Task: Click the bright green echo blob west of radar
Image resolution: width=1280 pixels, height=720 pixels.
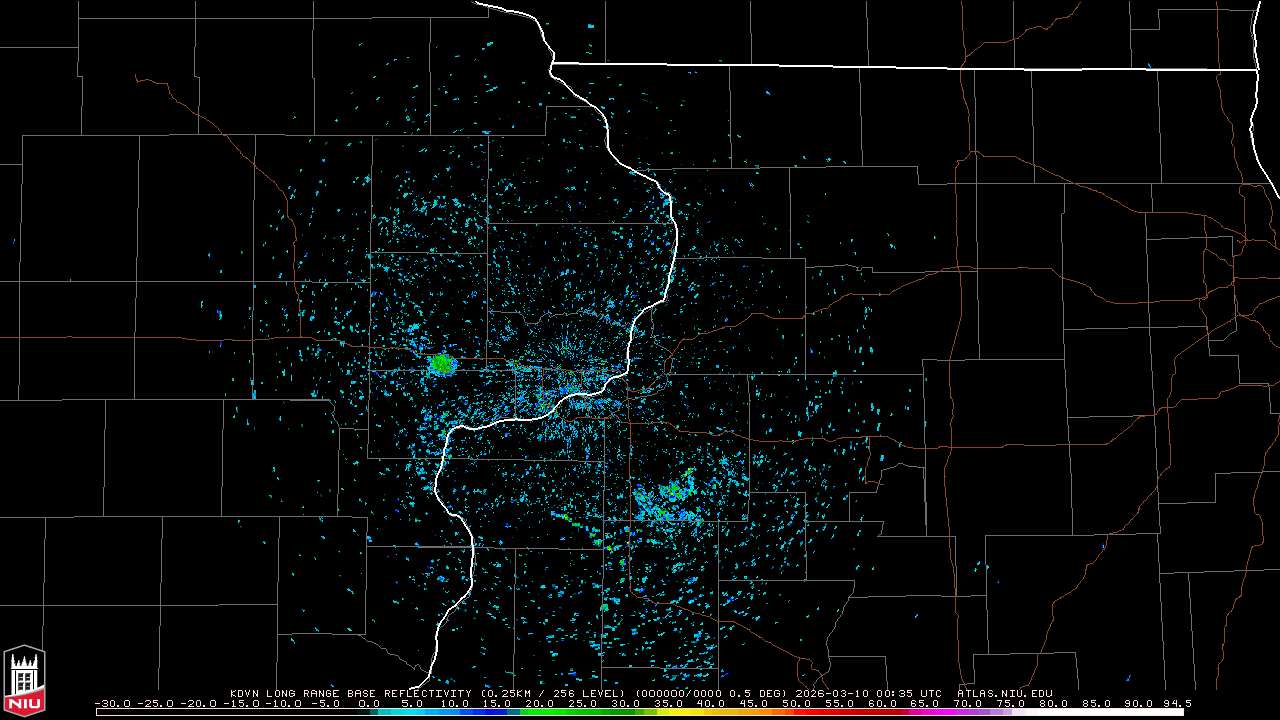Action: tap(441, 364)
